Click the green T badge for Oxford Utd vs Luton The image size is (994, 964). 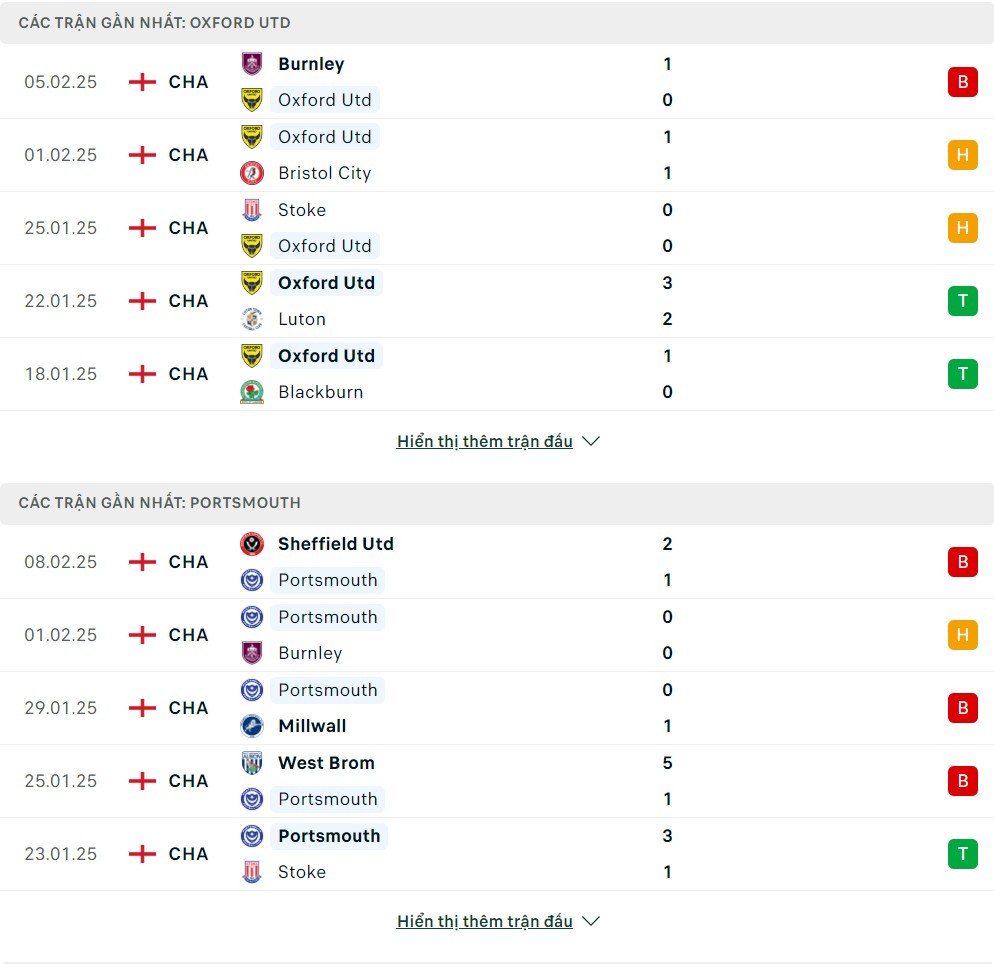[962, 300]
